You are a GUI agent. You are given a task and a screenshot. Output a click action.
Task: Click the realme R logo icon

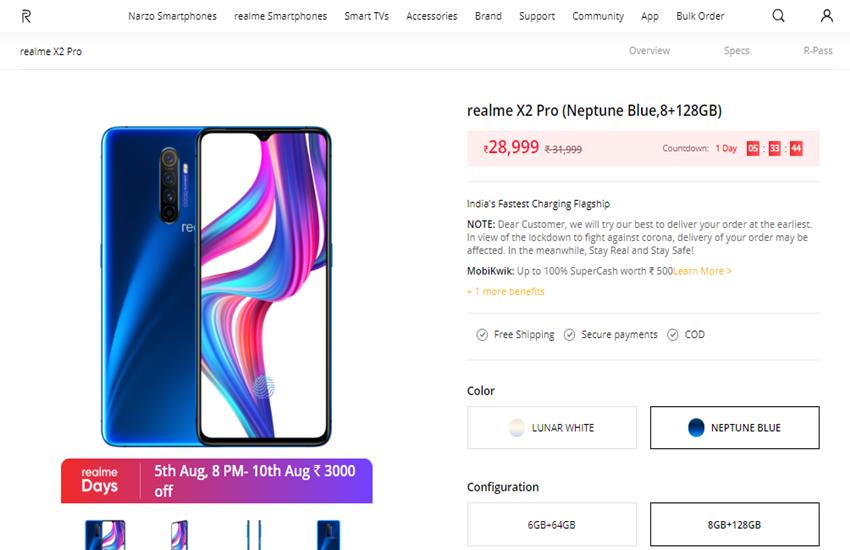click(x=26, y=16)
